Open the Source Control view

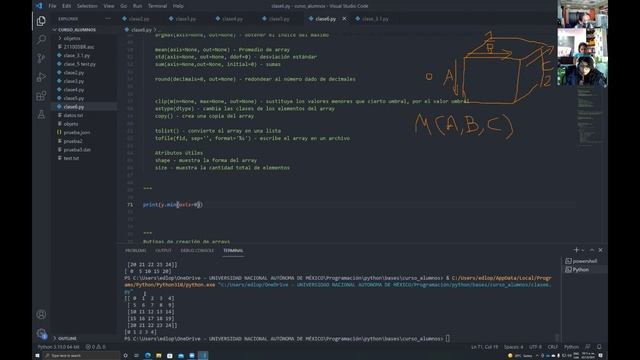[41, 58]
